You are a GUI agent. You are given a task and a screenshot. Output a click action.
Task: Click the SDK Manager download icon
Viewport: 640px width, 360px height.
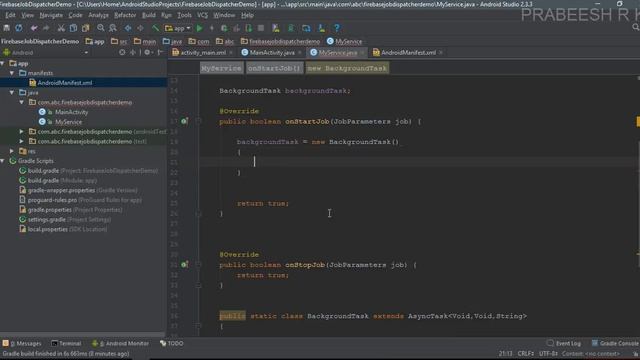[322, 28]
